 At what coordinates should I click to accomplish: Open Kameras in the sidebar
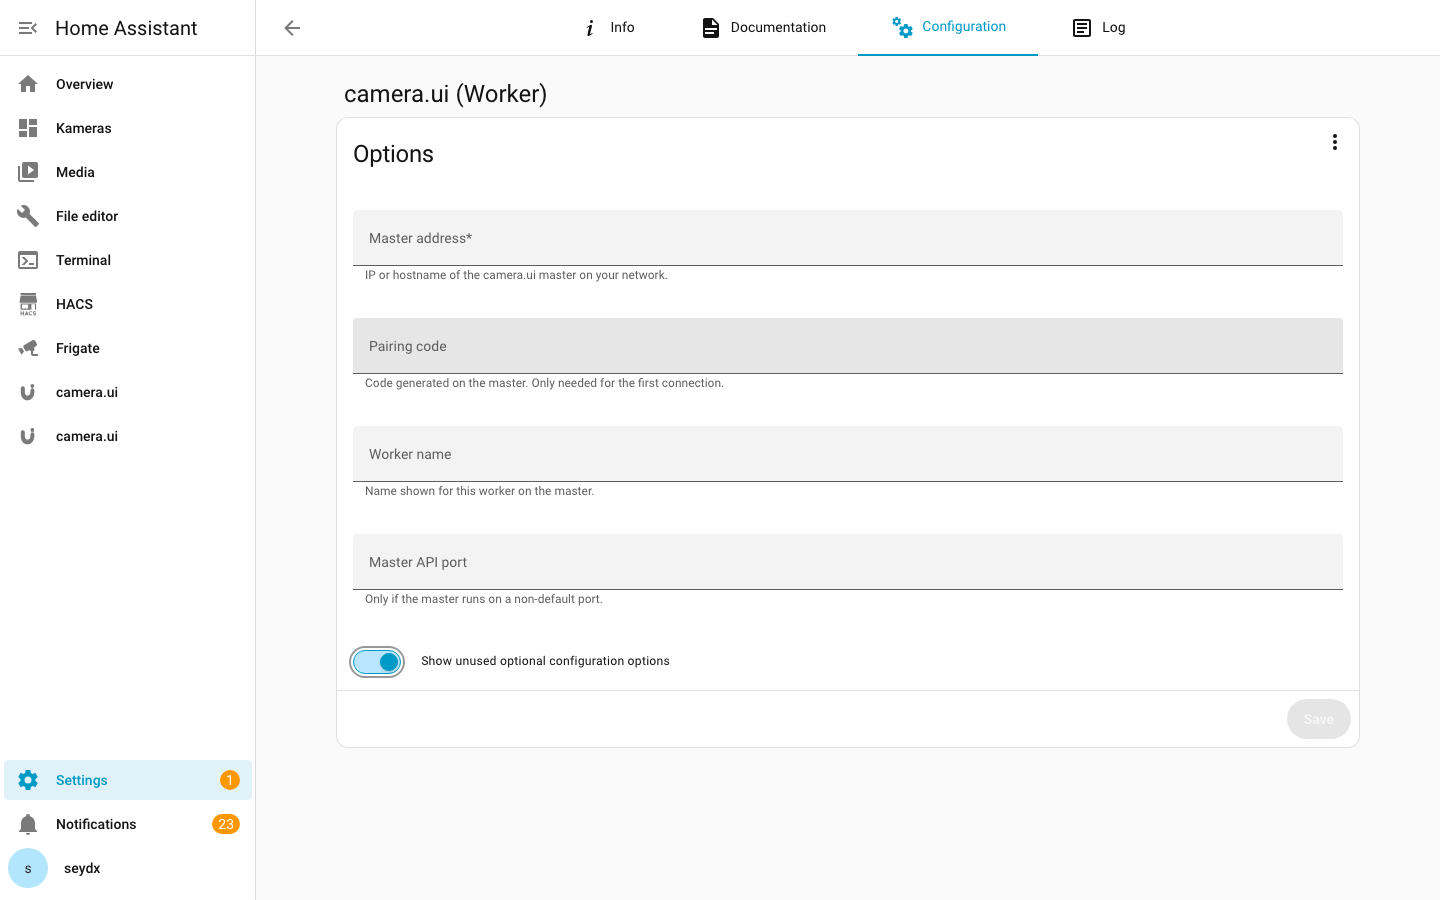click(x=128, y=128)
